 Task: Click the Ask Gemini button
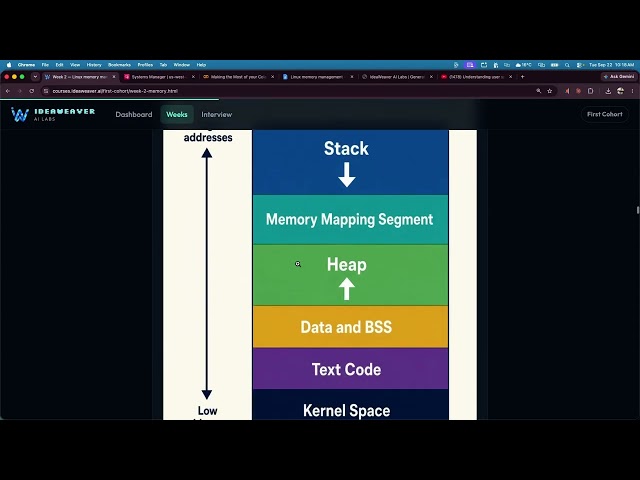pos(619,77)
